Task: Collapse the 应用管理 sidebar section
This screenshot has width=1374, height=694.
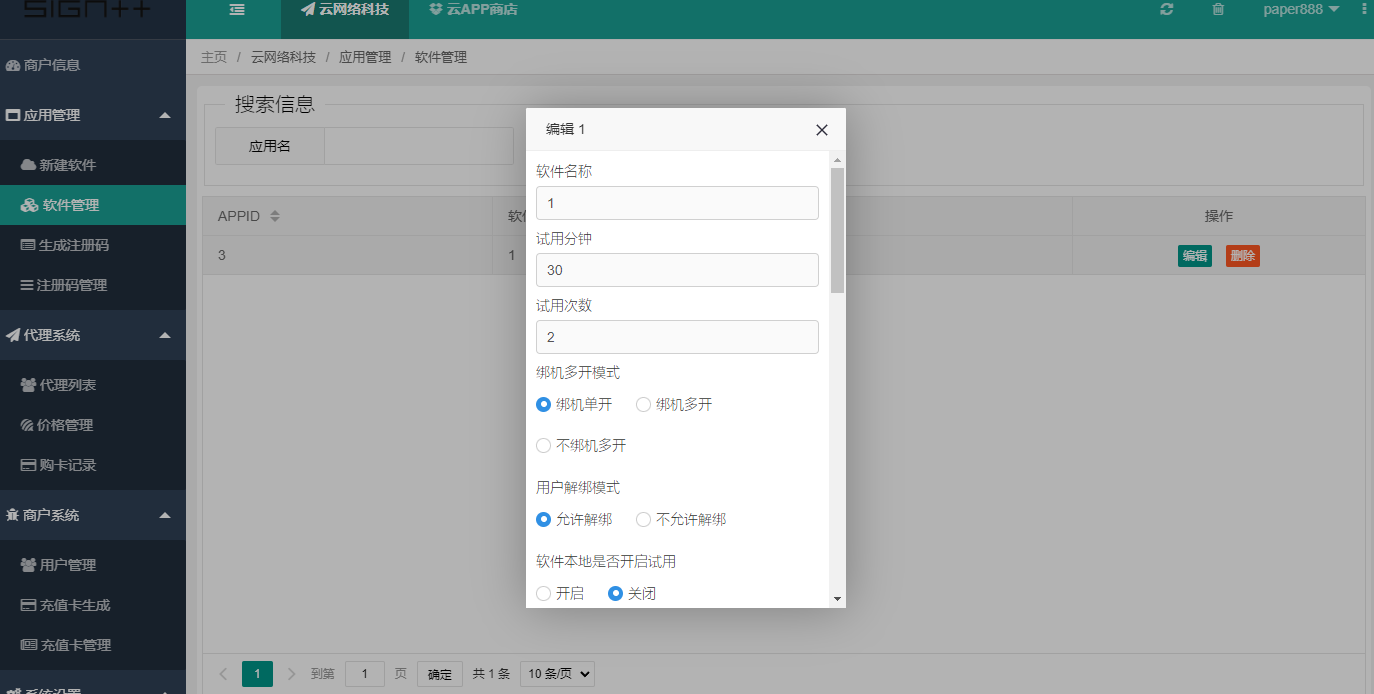Action: (x=93, y=114)
